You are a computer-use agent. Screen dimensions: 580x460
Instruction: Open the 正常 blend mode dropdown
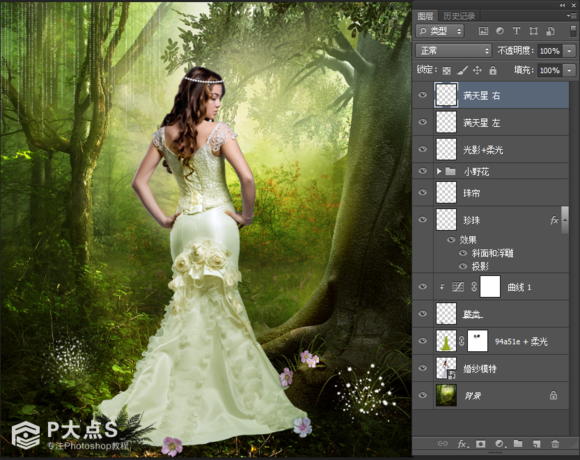[453, 50]
